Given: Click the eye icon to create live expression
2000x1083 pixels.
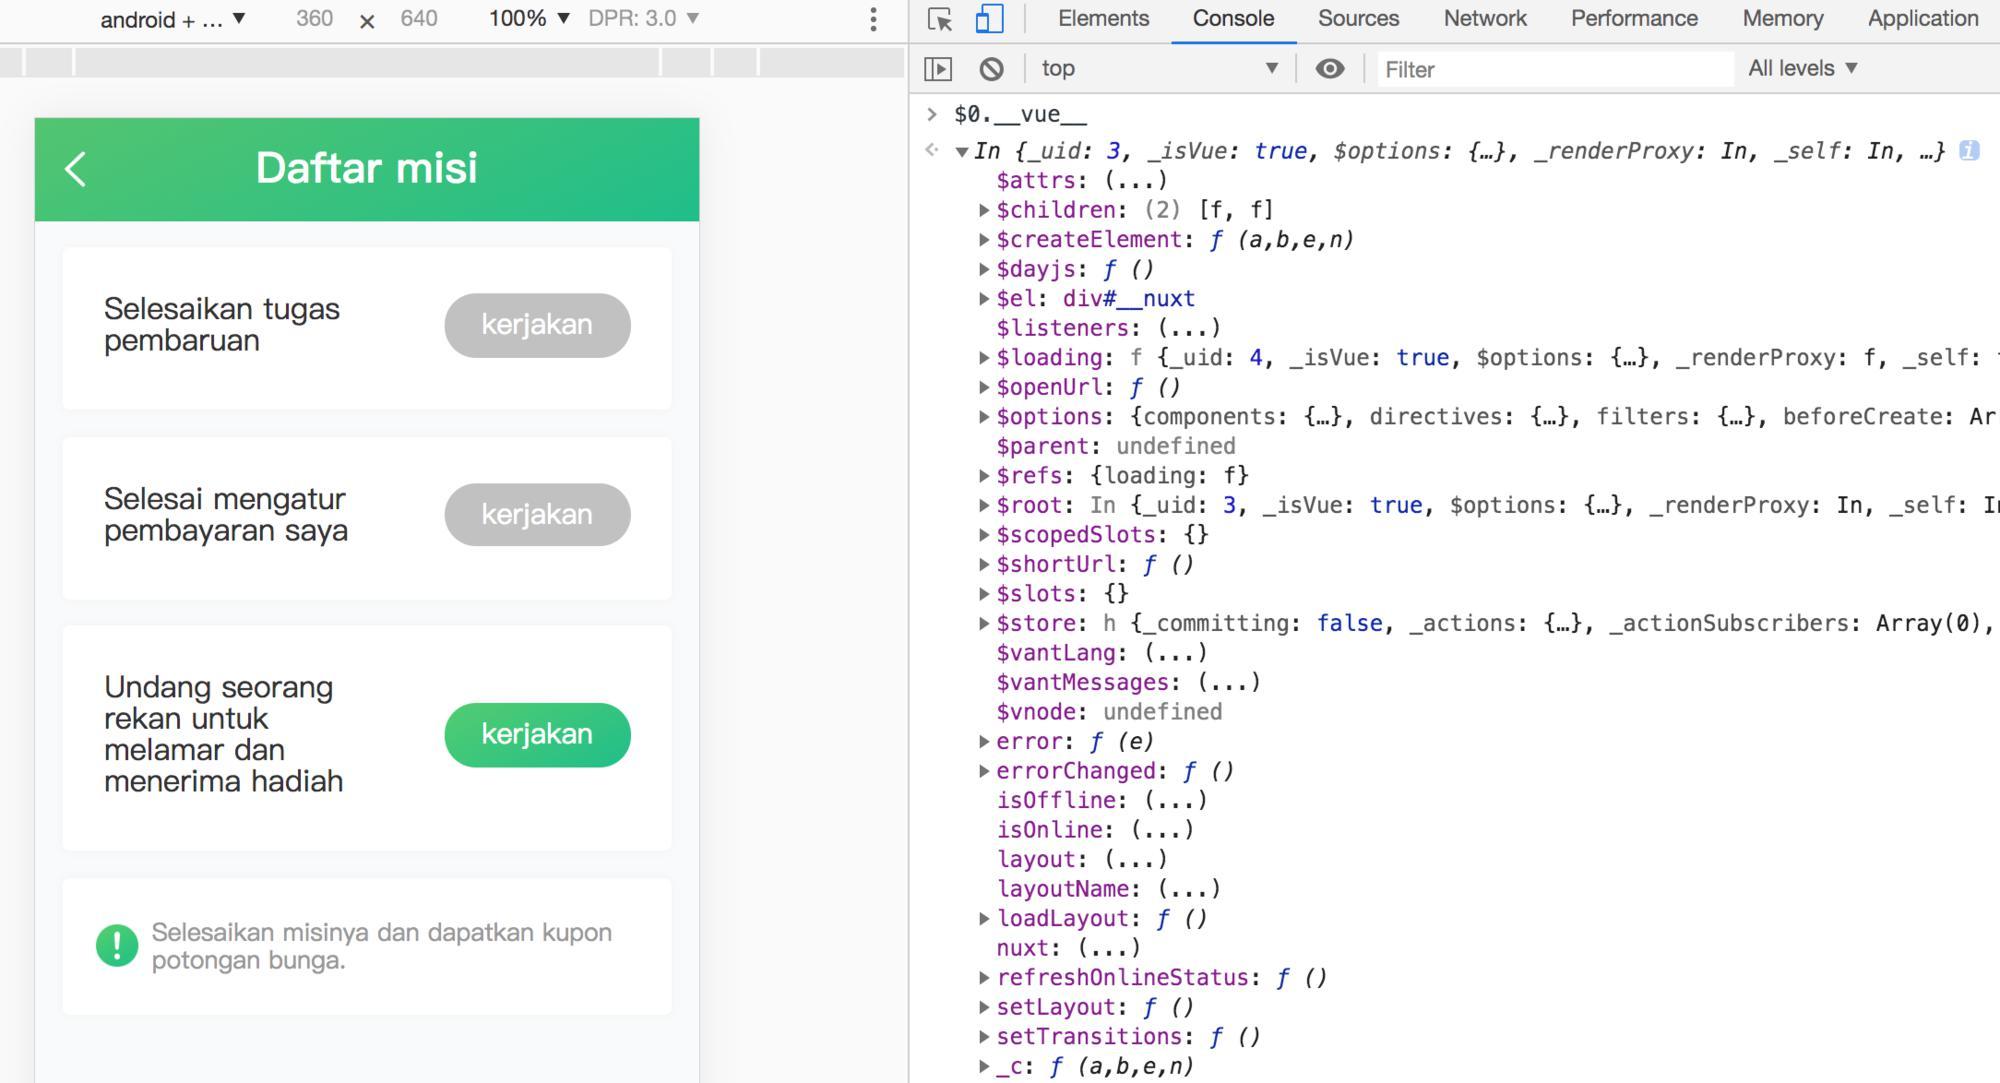Looking at the screenshot, I should (1330, 67).
